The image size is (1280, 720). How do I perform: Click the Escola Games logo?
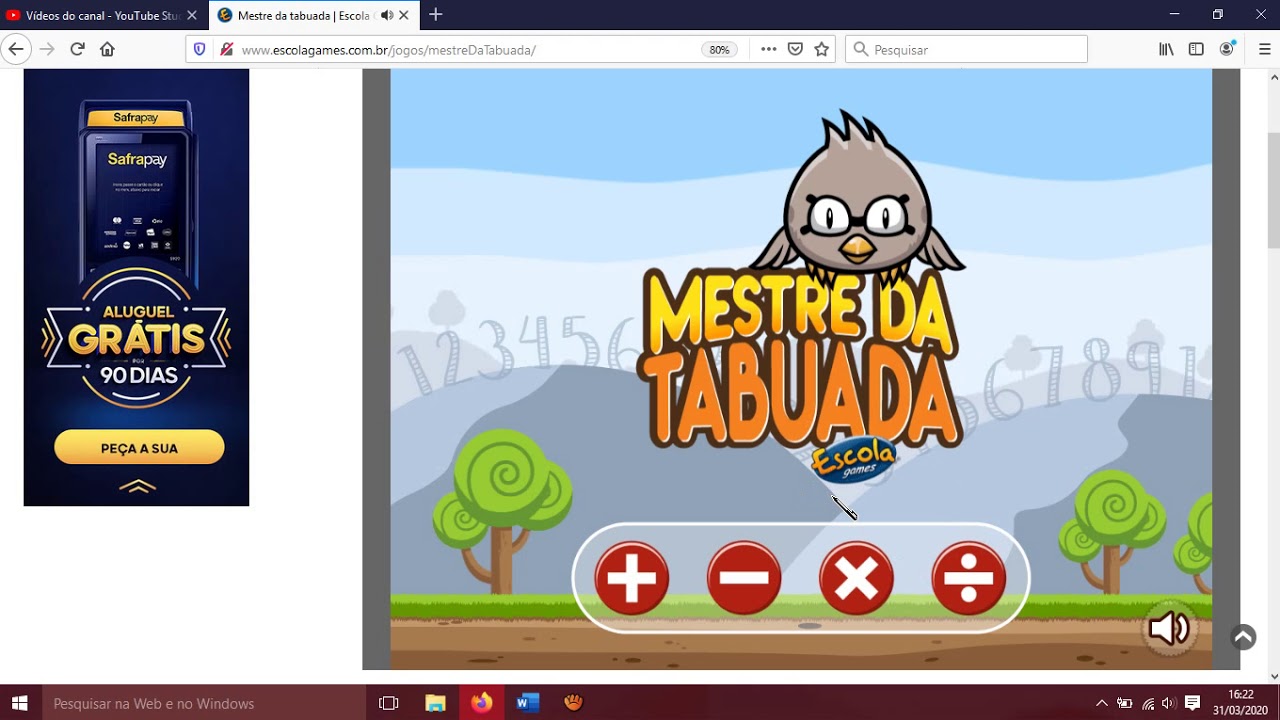tap(853, 461)
